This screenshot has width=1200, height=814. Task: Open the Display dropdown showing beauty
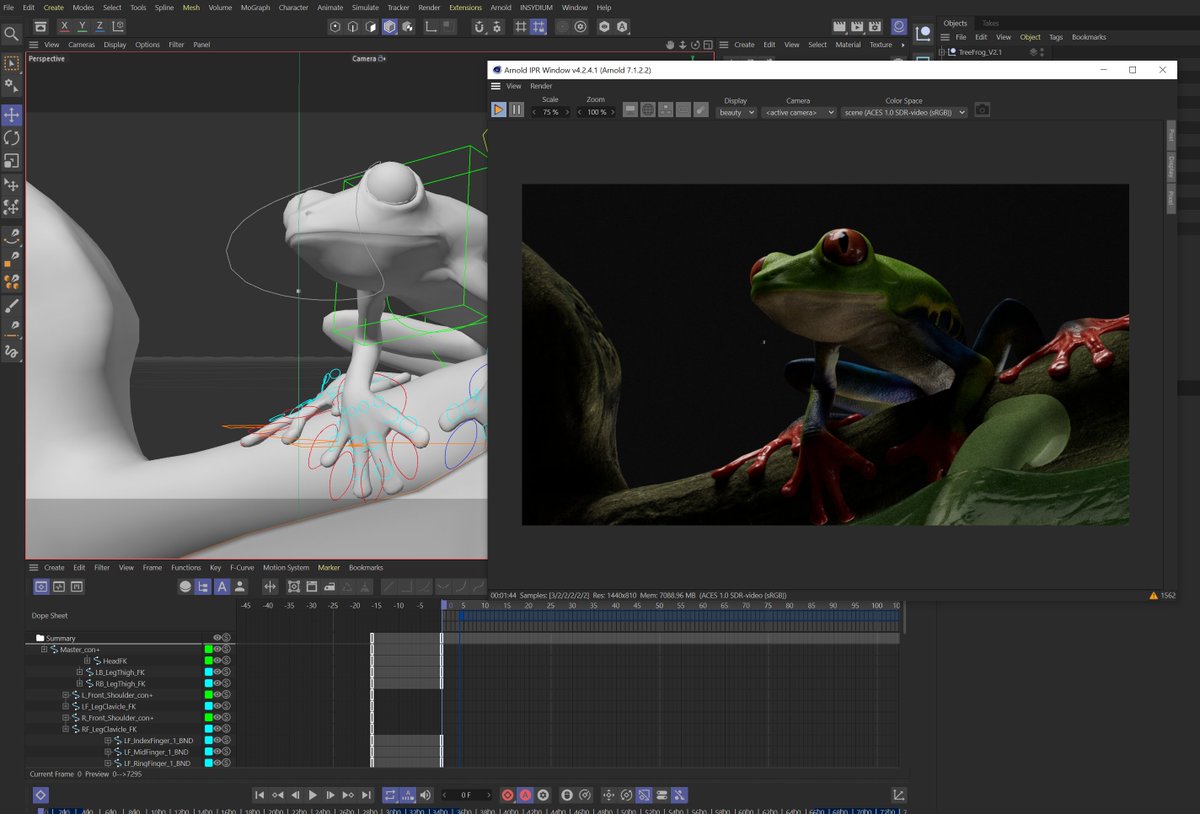736,113
